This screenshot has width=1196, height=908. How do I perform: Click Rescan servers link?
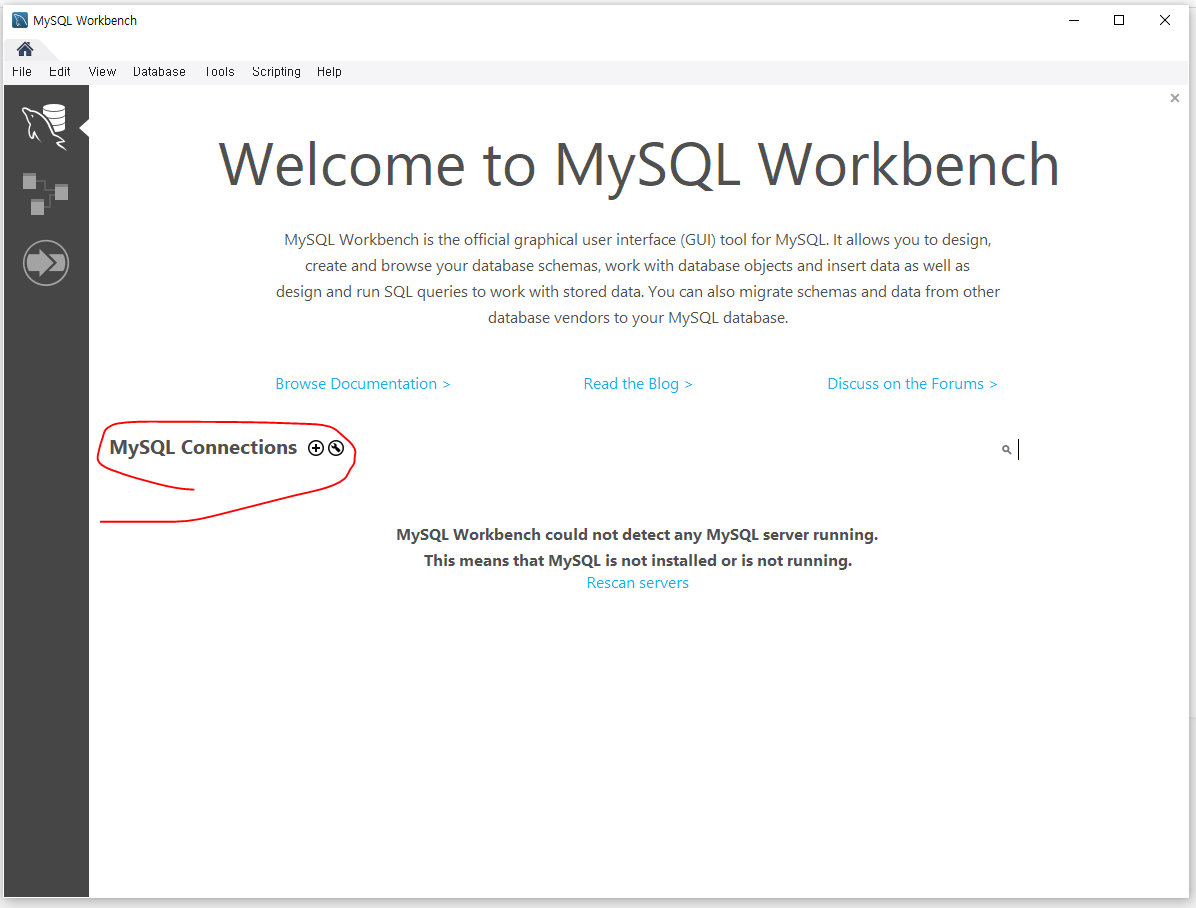[638, 583]
